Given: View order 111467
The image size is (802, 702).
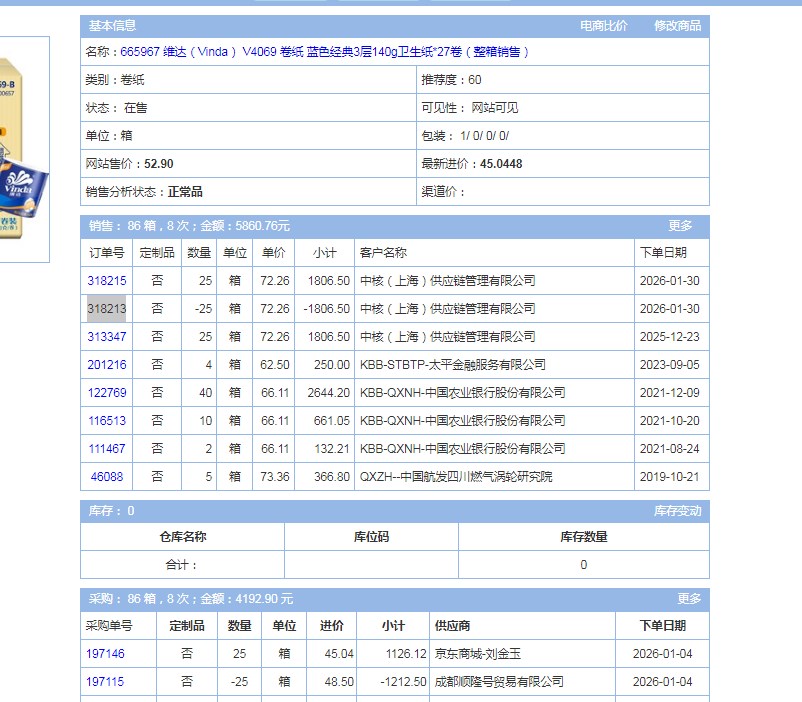Looking at the screenshot, I should (107, 449).
